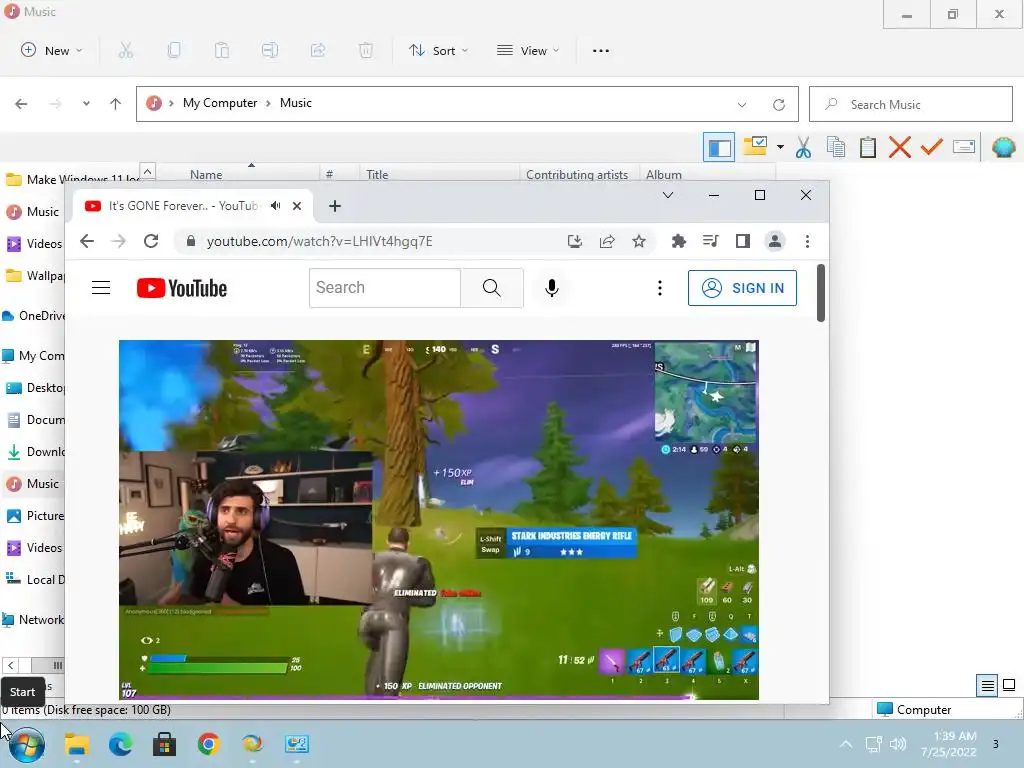1024x768 pixels.
Task: Open the folder options dropdown arrow
Action: point(780,147)
